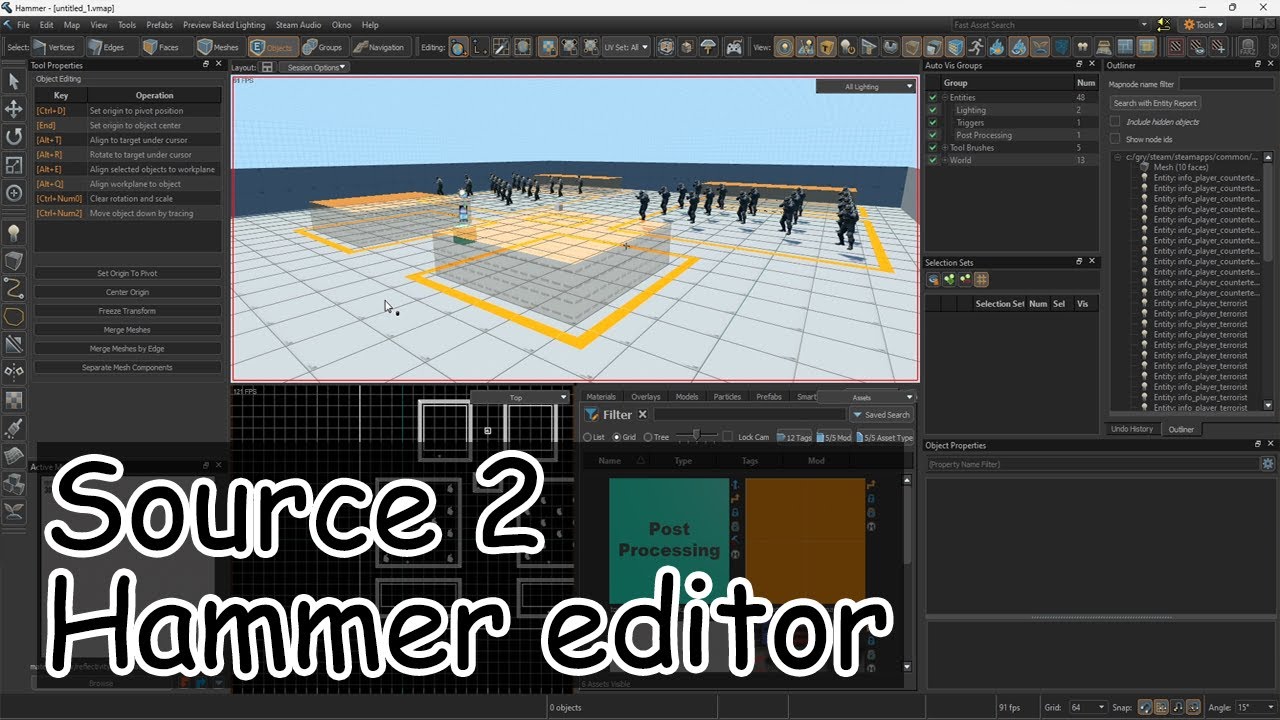The height and width of the screenshot is (720, 1280).
Task: Switch to the Models tab in asset browser
Action: coord(687,397)
